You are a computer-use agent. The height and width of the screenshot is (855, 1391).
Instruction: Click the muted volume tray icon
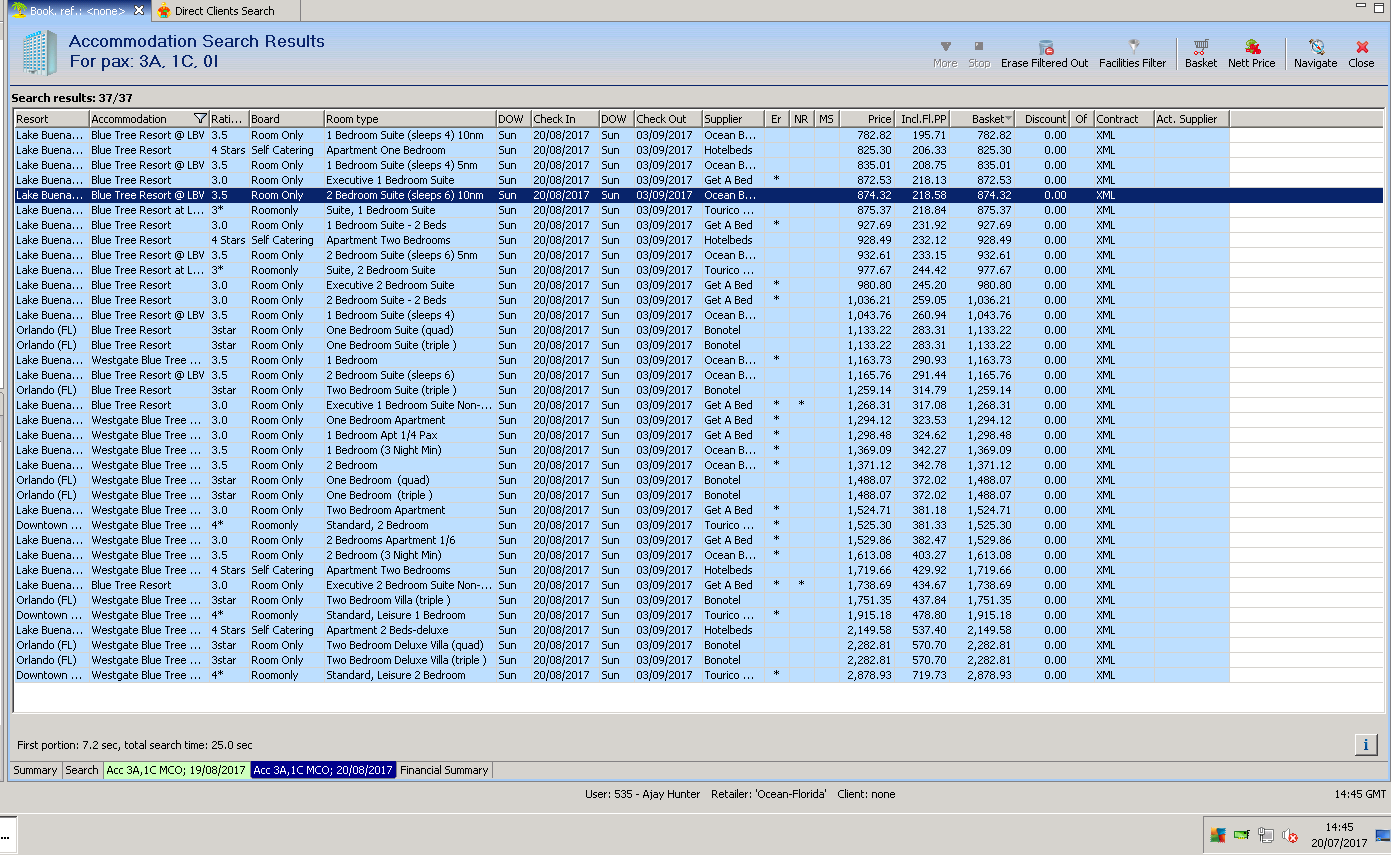click(1290, 835)
